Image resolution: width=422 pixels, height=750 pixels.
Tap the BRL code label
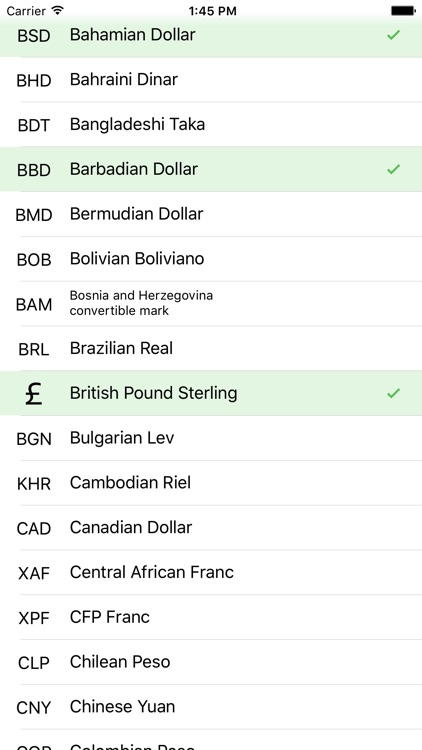coord(34,349)
